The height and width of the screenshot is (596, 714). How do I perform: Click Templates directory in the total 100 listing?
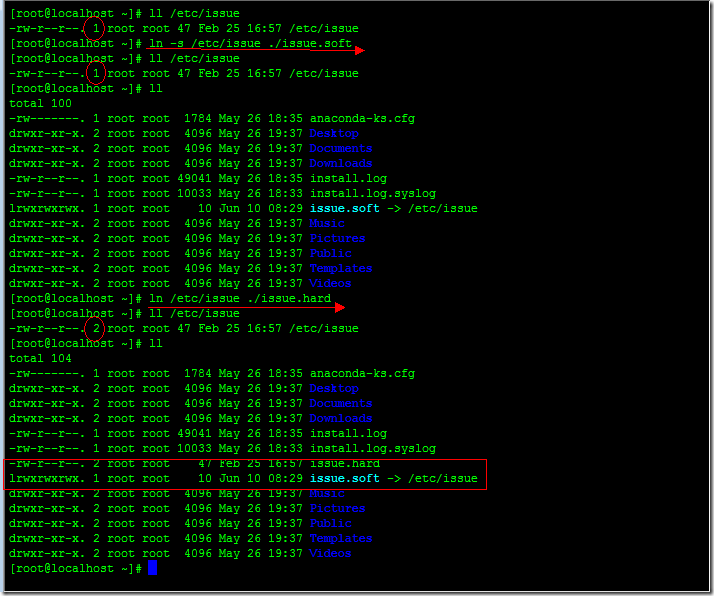tap(341, 269)
